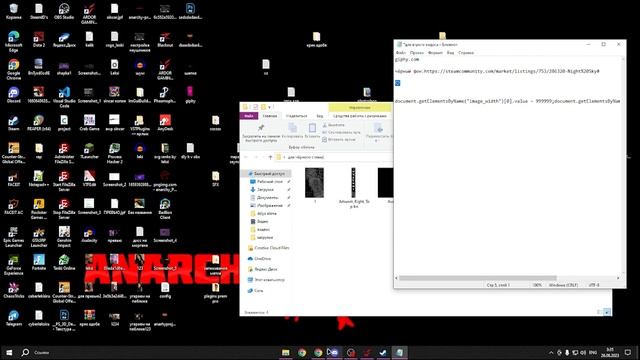Click Notepad's horizontal scrollbar thumb
The height and width of the screenshot is (360, 640).
pyautogui.click(x=478, y=278)
